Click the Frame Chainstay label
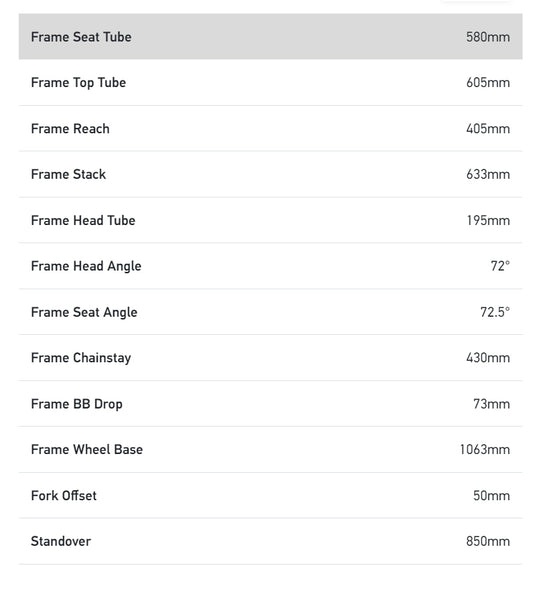The height and width of the screenshot is (594, 540). (81, 358)
